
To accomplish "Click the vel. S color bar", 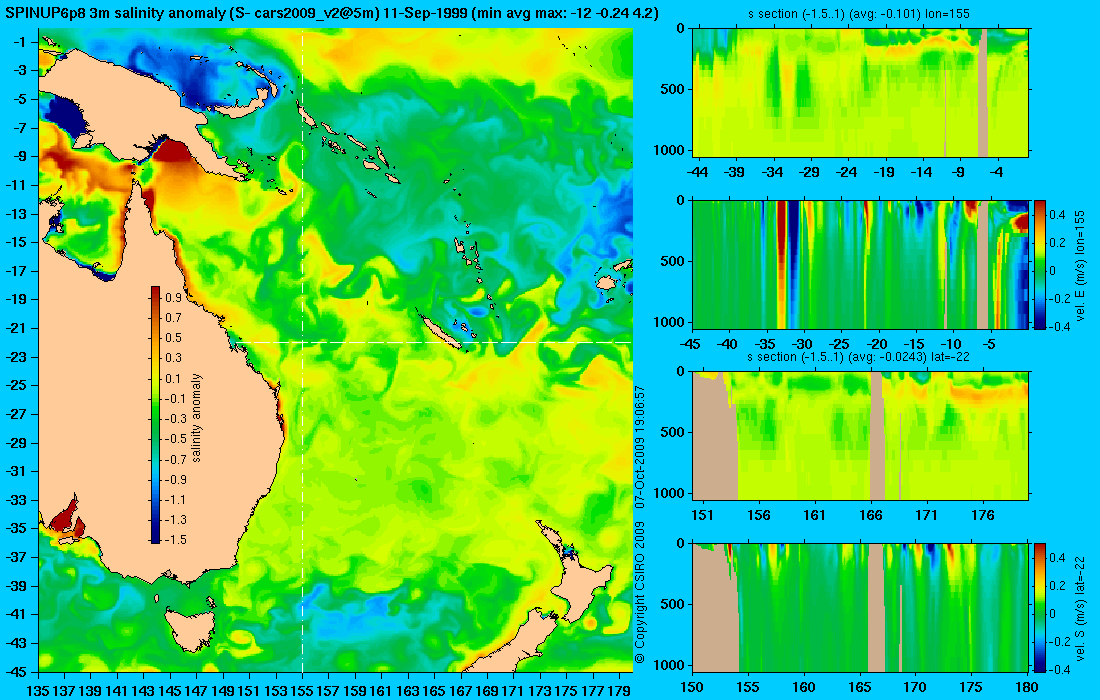I will (1039, 607).
